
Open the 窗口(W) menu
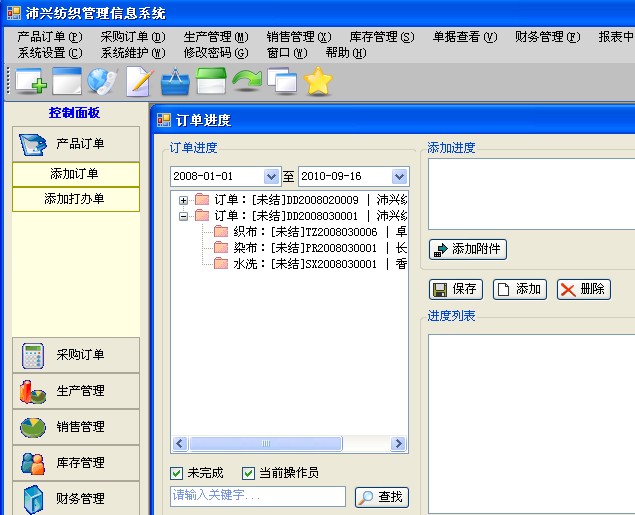tap(287, 53)
